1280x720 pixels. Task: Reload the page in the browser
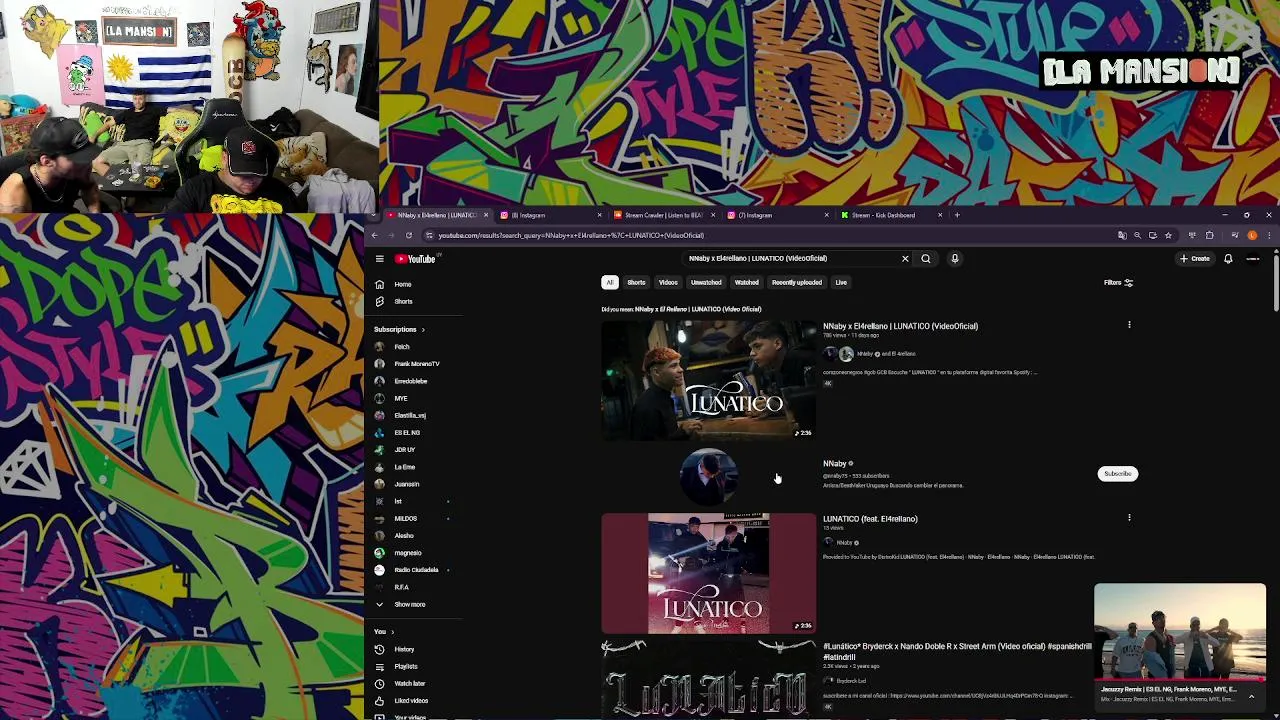point(408,235)
